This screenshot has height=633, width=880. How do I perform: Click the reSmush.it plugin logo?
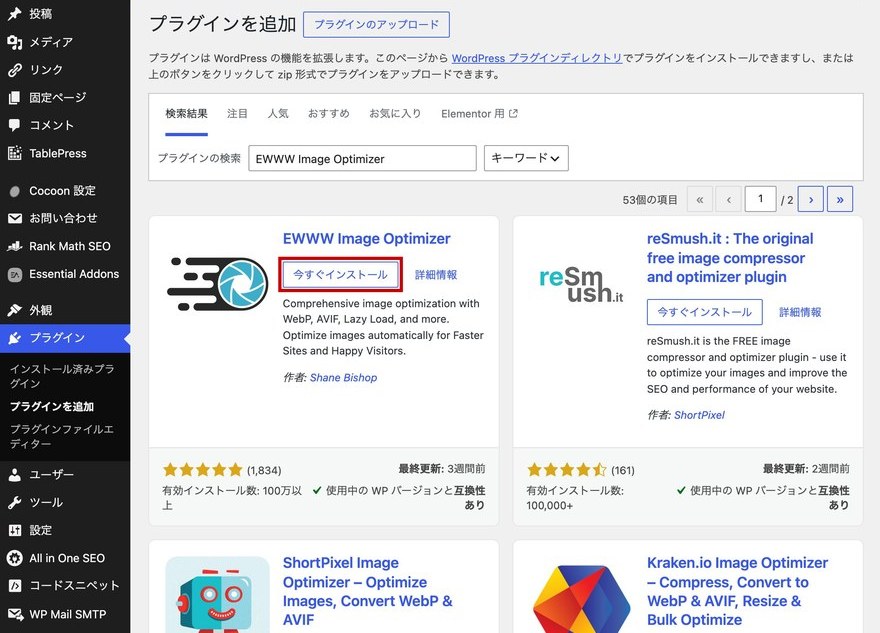pos(581,285)
